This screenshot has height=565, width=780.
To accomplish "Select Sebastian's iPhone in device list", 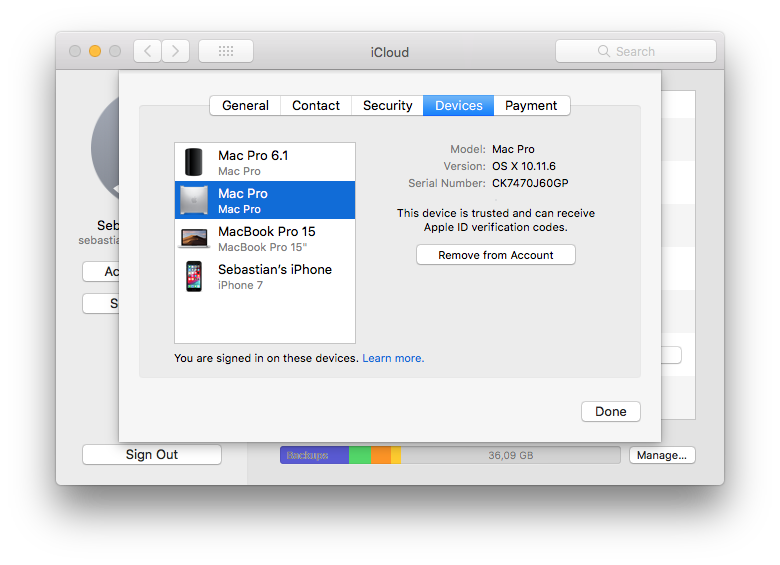I will [x=265, y=276].
